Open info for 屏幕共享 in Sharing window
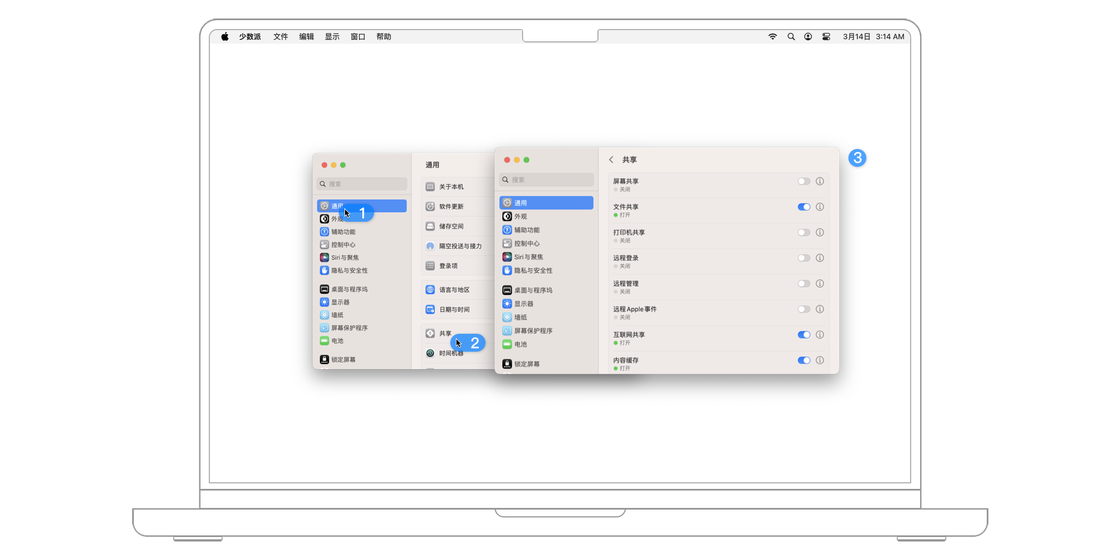Image resolution: width=1120 pixels, height=560 pixels. (819, 181)
